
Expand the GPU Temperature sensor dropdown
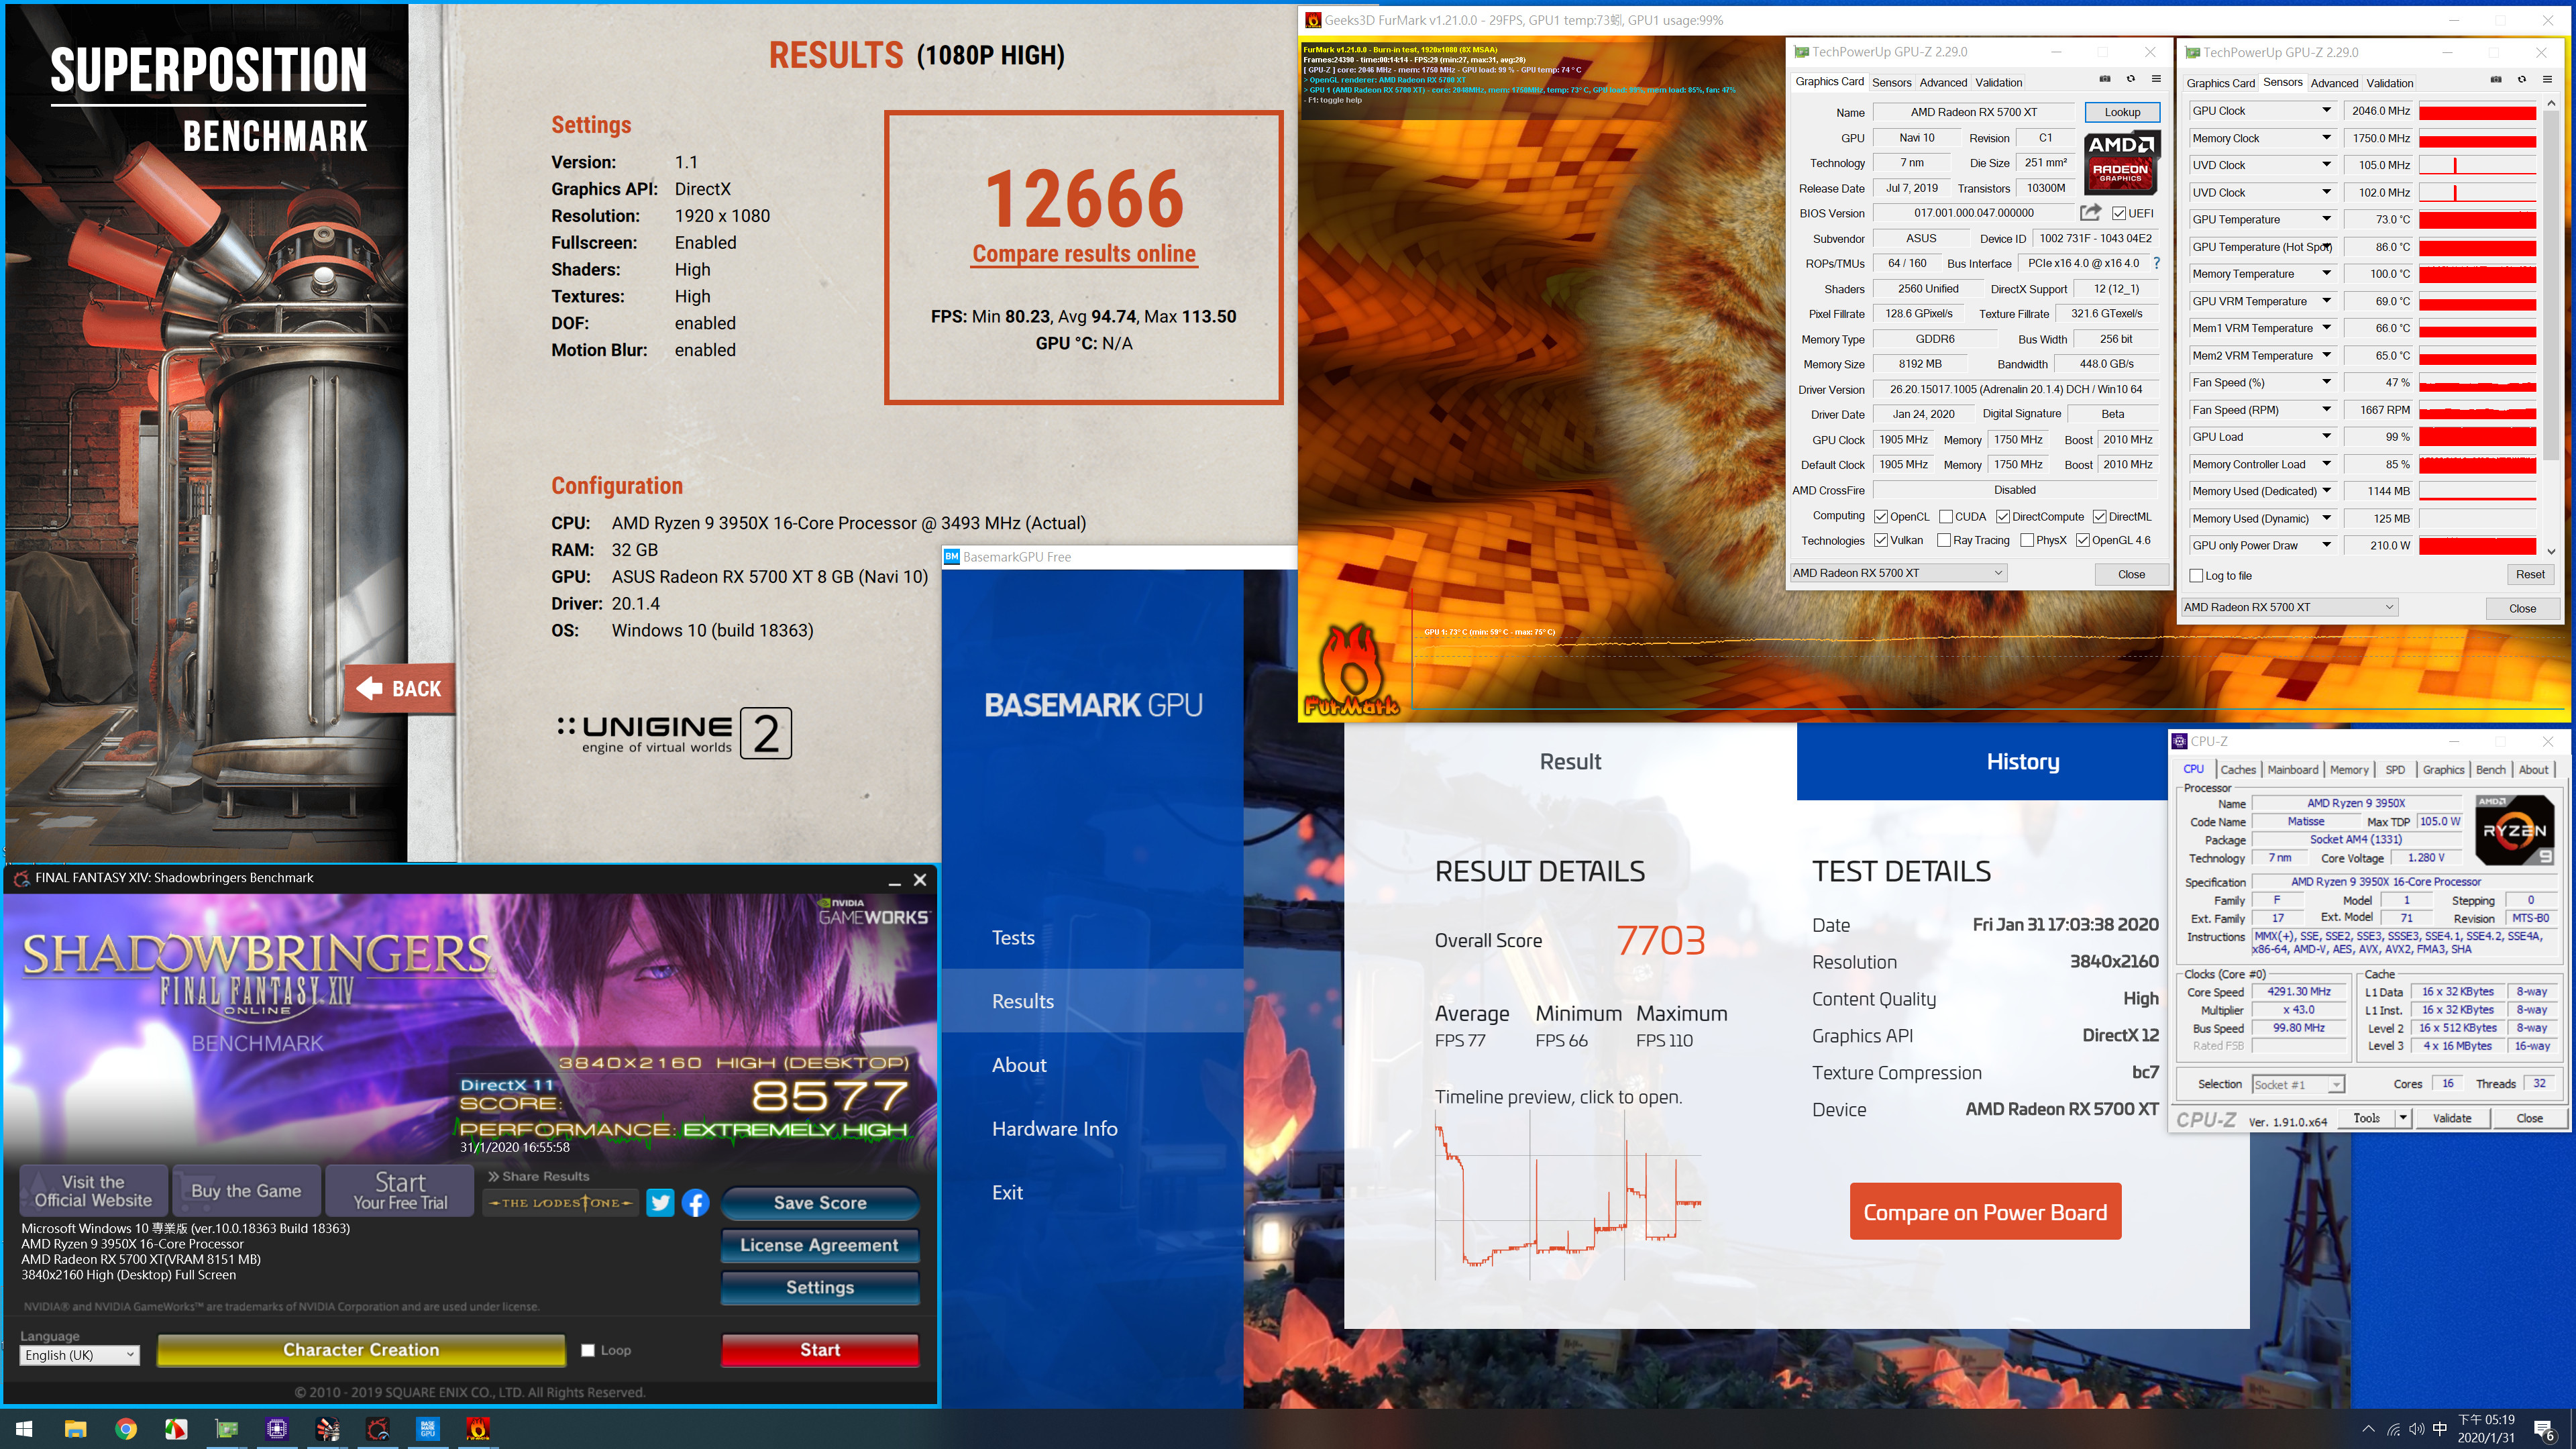2326,219
